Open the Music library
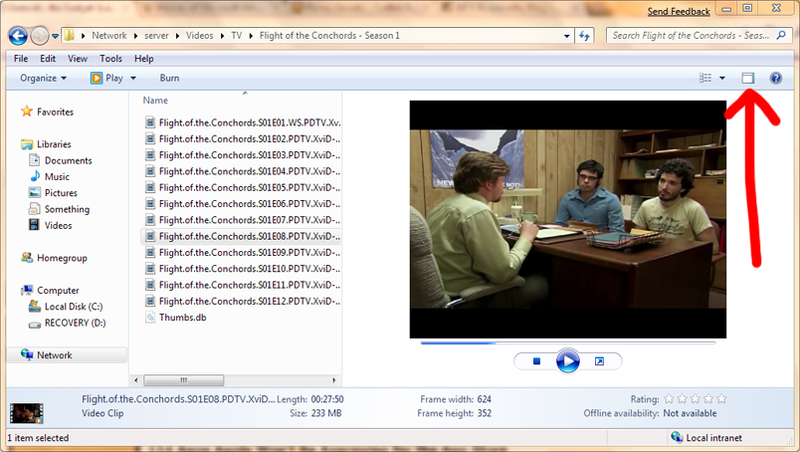The image size is (800, 452). coord(57,177)
